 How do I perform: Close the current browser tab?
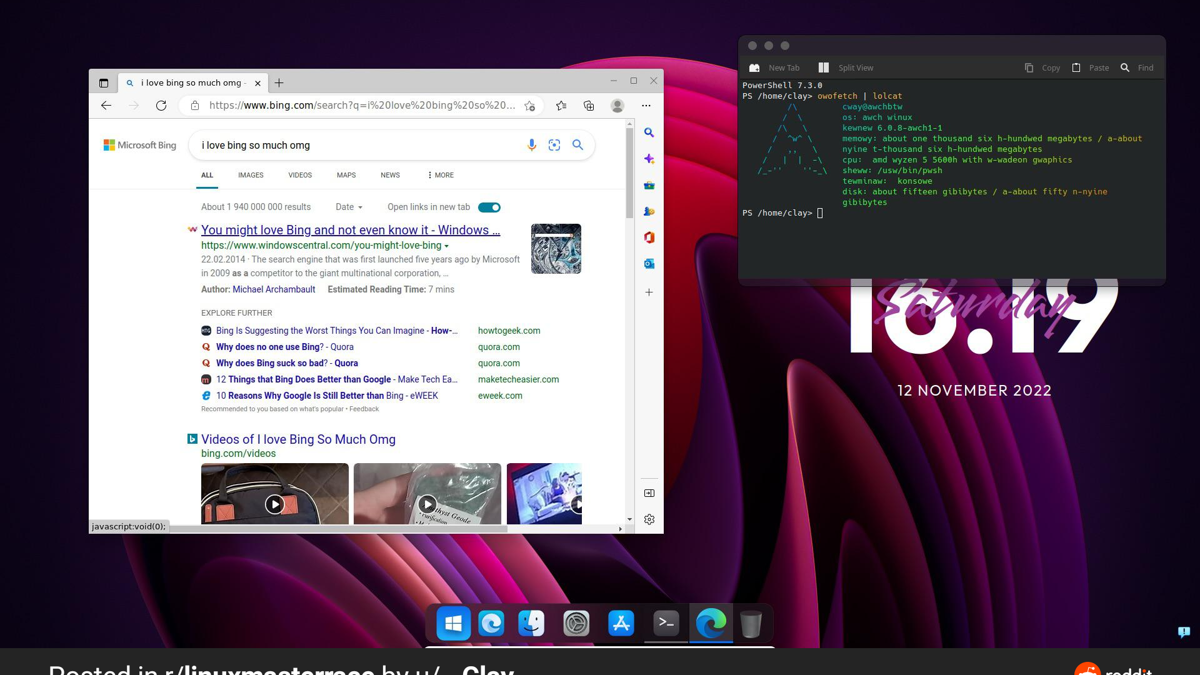pos(258,83)
